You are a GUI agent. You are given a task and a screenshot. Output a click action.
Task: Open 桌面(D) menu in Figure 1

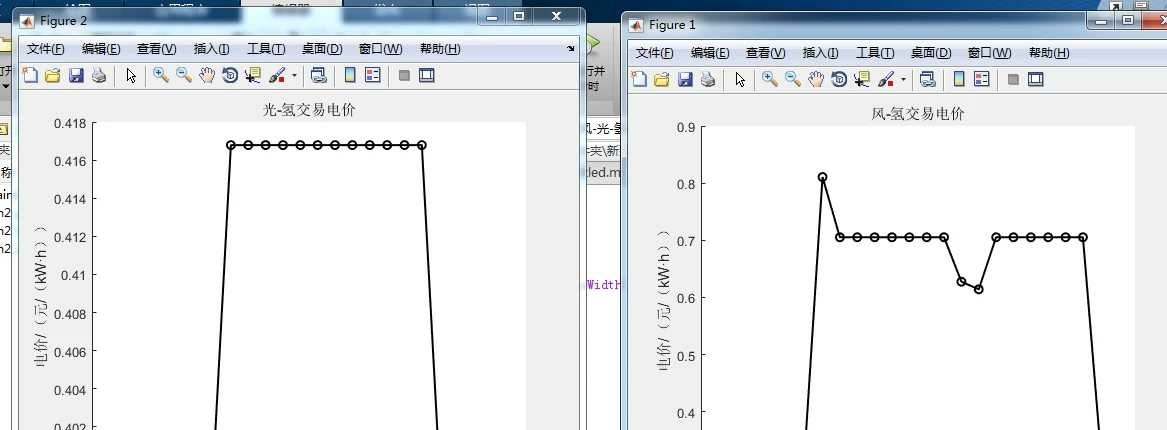click(x=930, y=53)
